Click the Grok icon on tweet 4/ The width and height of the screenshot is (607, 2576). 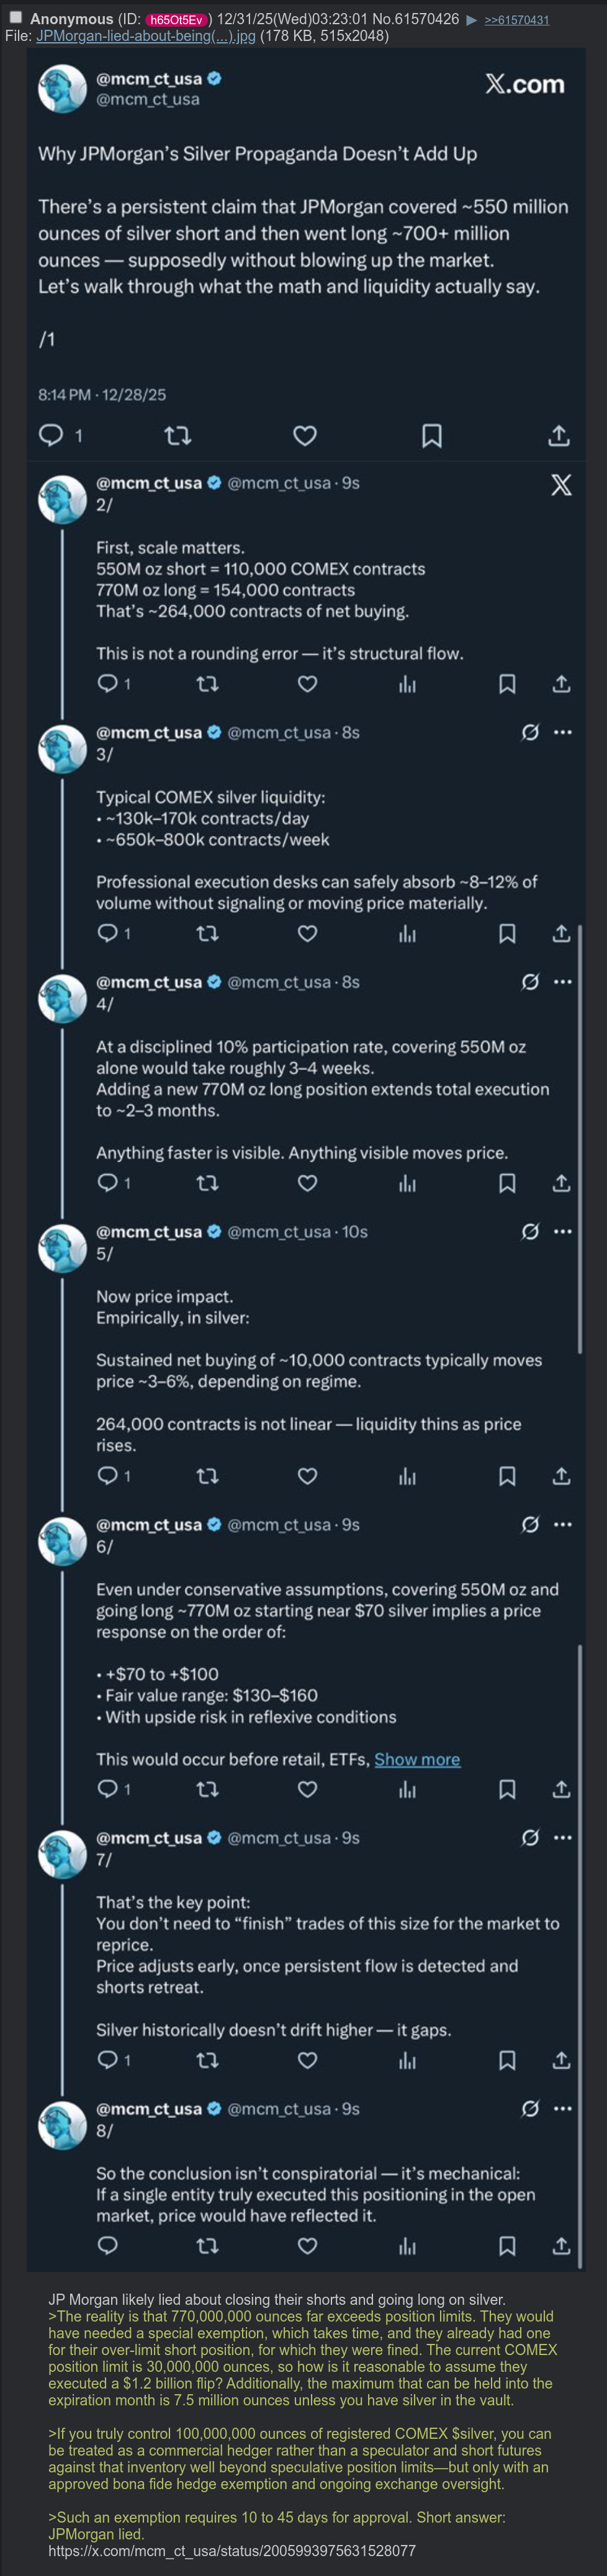(530, 982)
